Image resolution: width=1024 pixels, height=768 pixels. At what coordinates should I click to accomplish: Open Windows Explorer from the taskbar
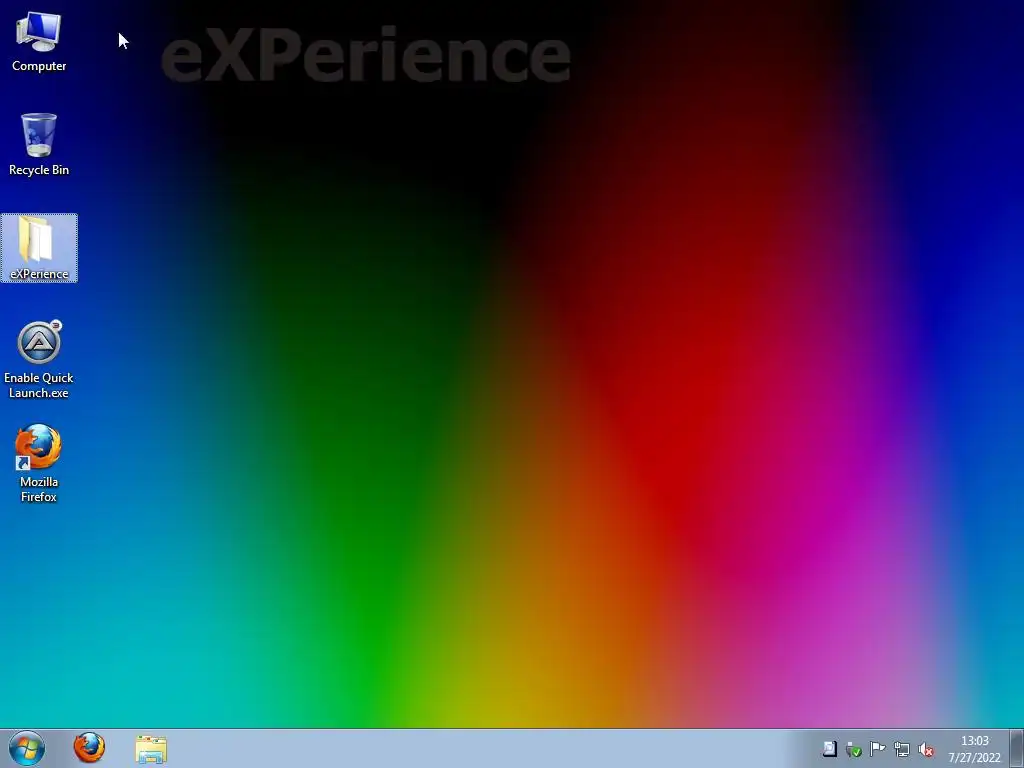pyautogui.click(x=151, y=749)
